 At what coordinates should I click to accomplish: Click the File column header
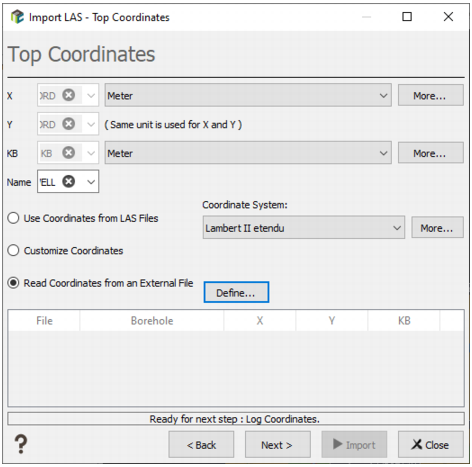pyautogui.click(x=44, y=321)
